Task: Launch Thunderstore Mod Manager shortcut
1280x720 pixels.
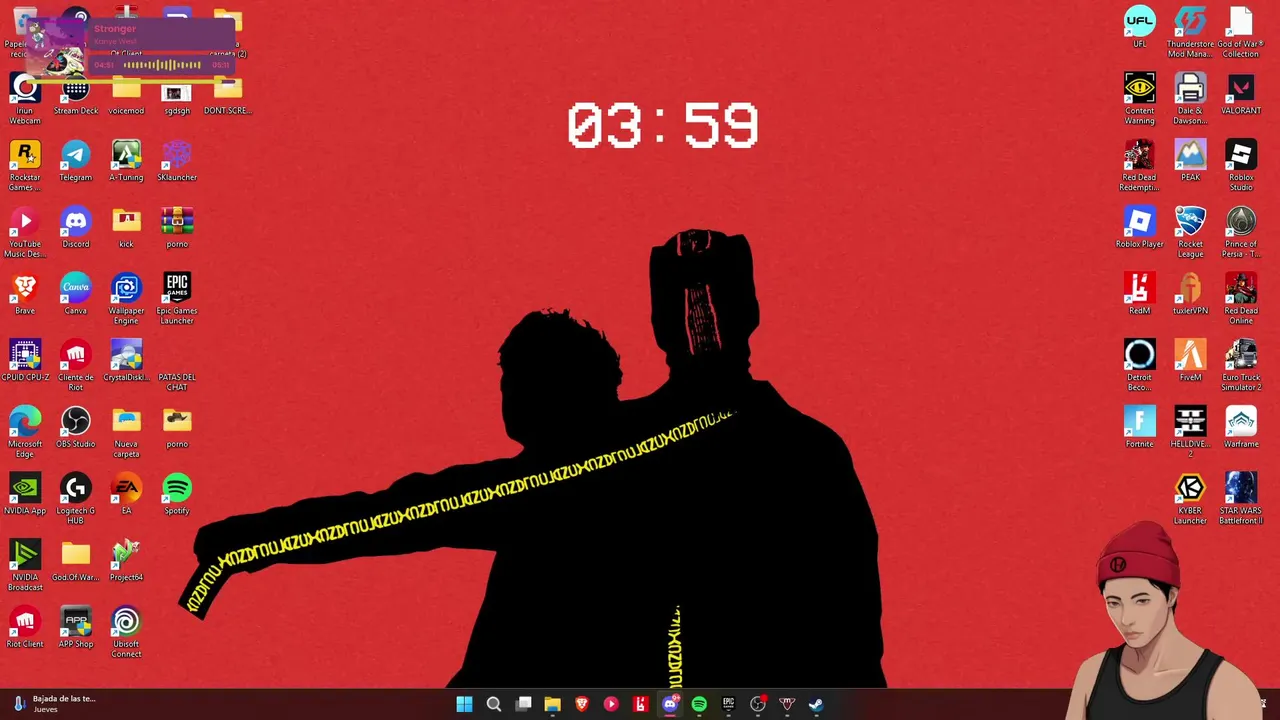Action: click(1190, 32)
